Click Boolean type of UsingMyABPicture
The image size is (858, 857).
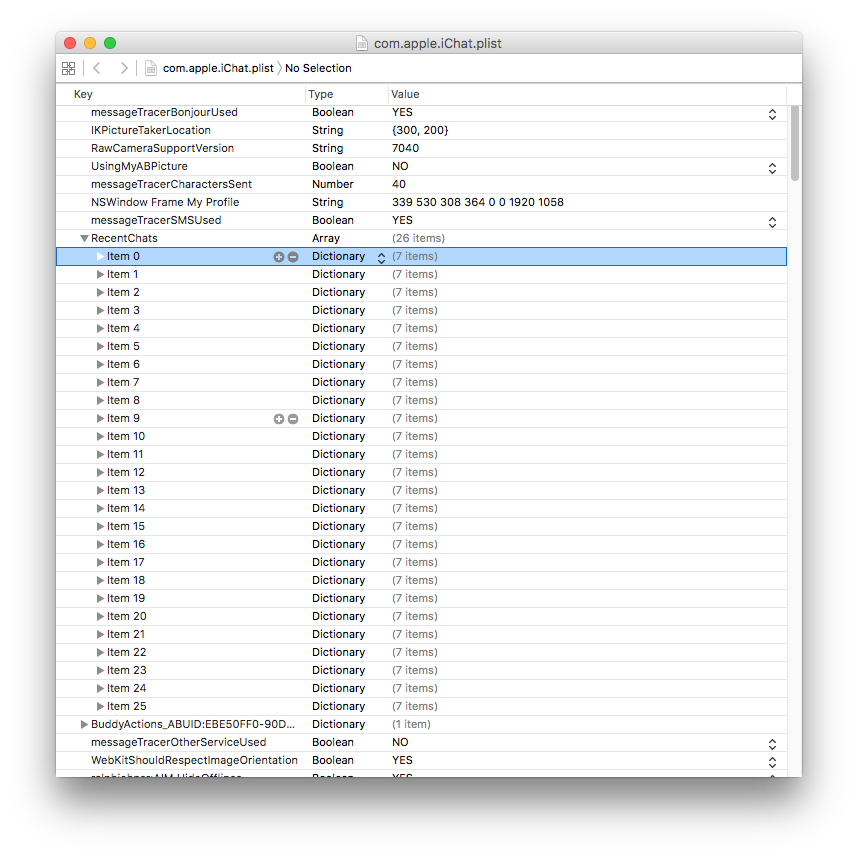(x=333, y=166)
